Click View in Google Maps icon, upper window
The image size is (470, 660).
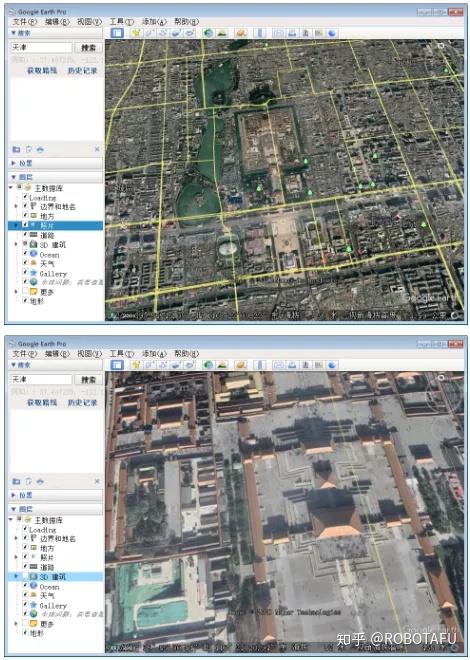click(319, 33)
